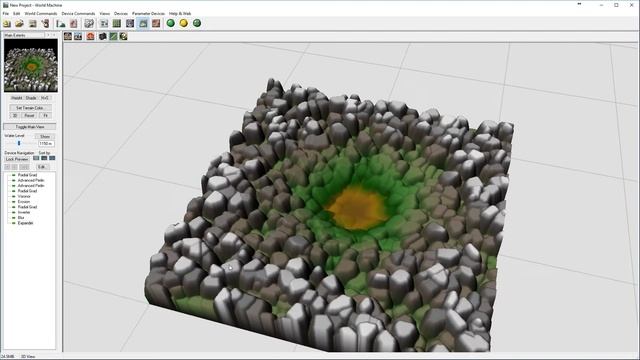Switch preview to HxS mode
This screenshot has width=640, height=360.
click(45, 98)
